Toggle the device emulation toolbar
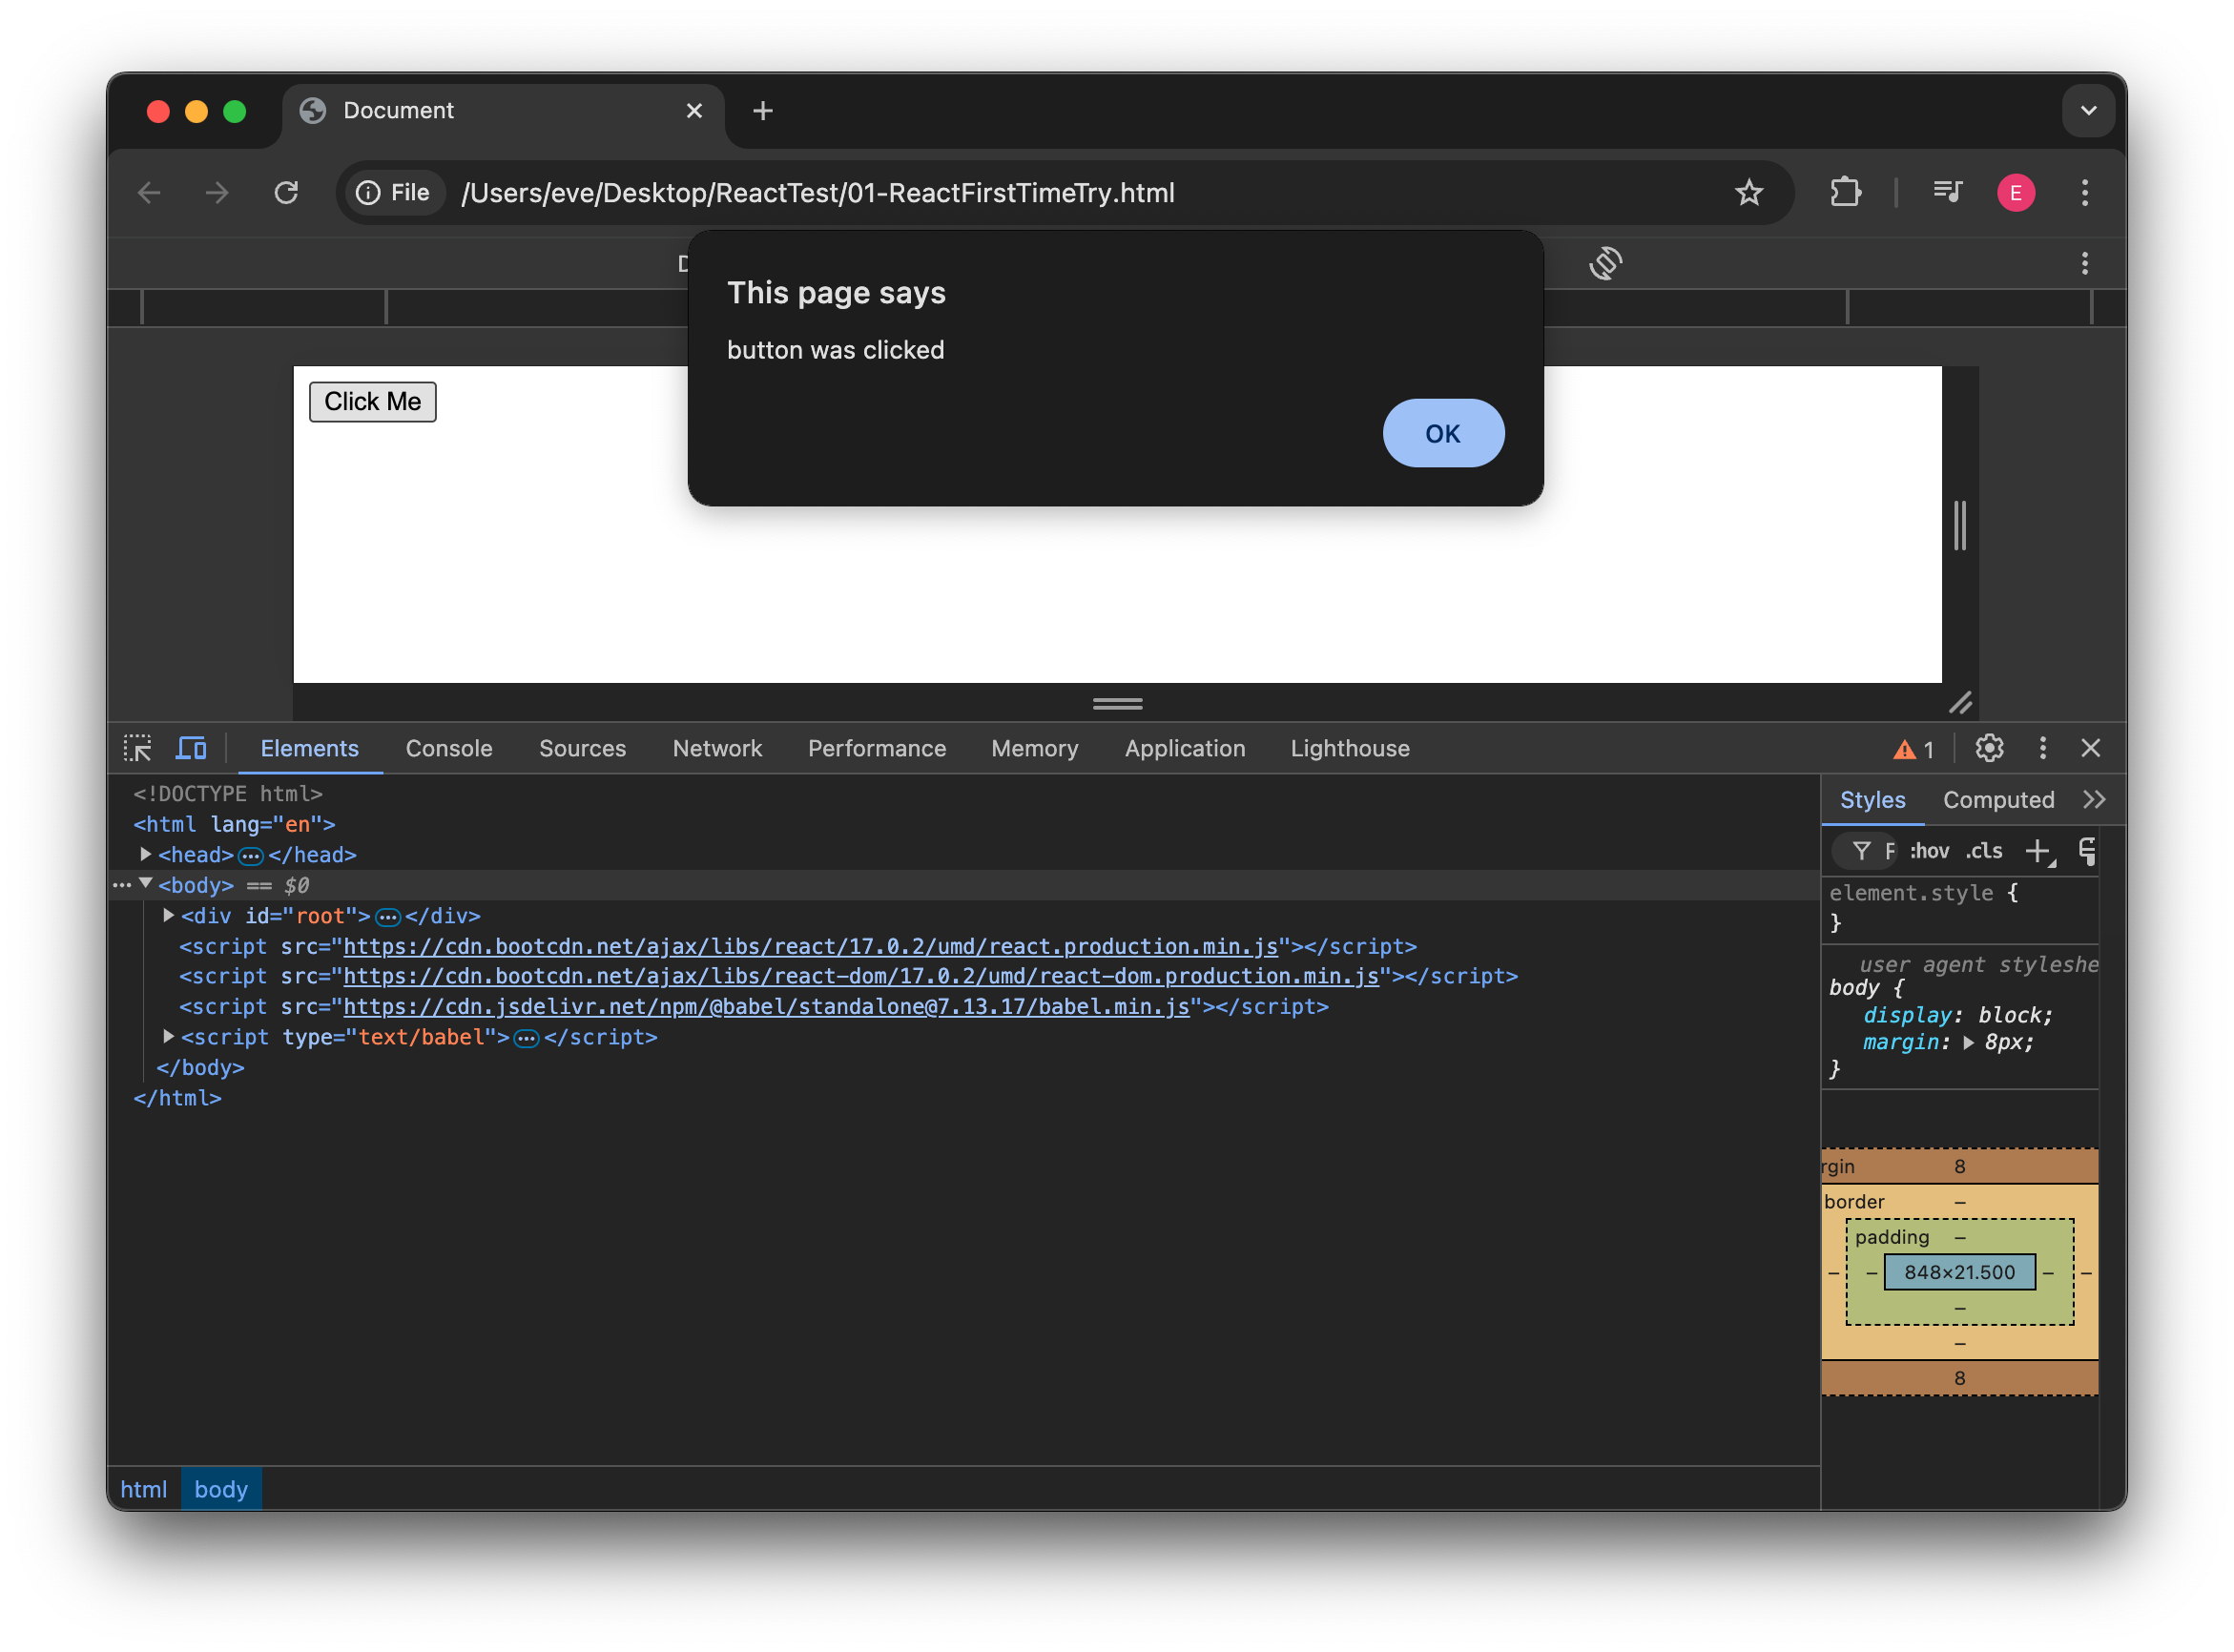The image size is (2234, 1652). click(x=191, y=748)
